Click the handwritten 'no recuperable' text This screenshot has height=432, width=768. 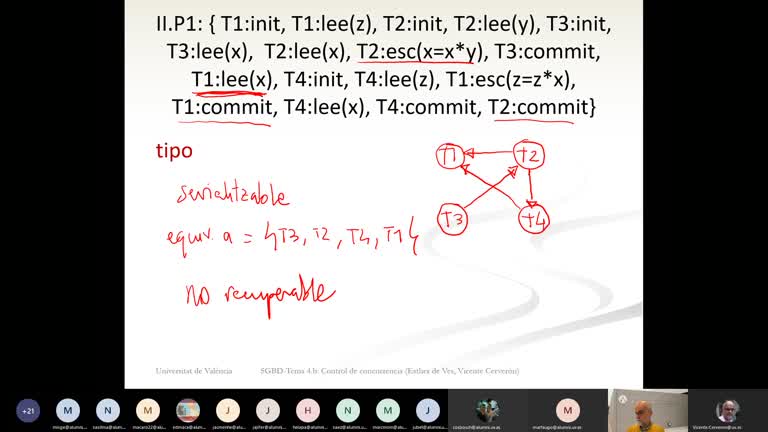tap(261, 294)
